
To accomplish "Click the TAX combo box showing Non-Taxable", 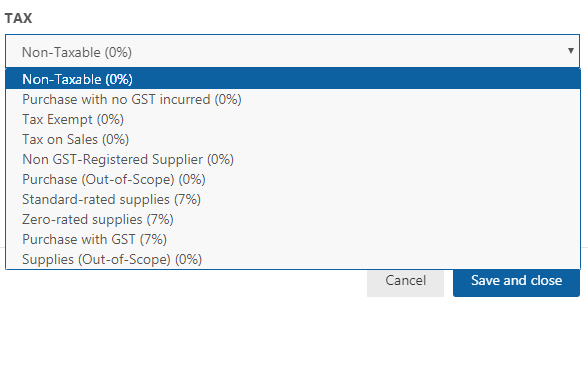I will (x=292, y=51).
